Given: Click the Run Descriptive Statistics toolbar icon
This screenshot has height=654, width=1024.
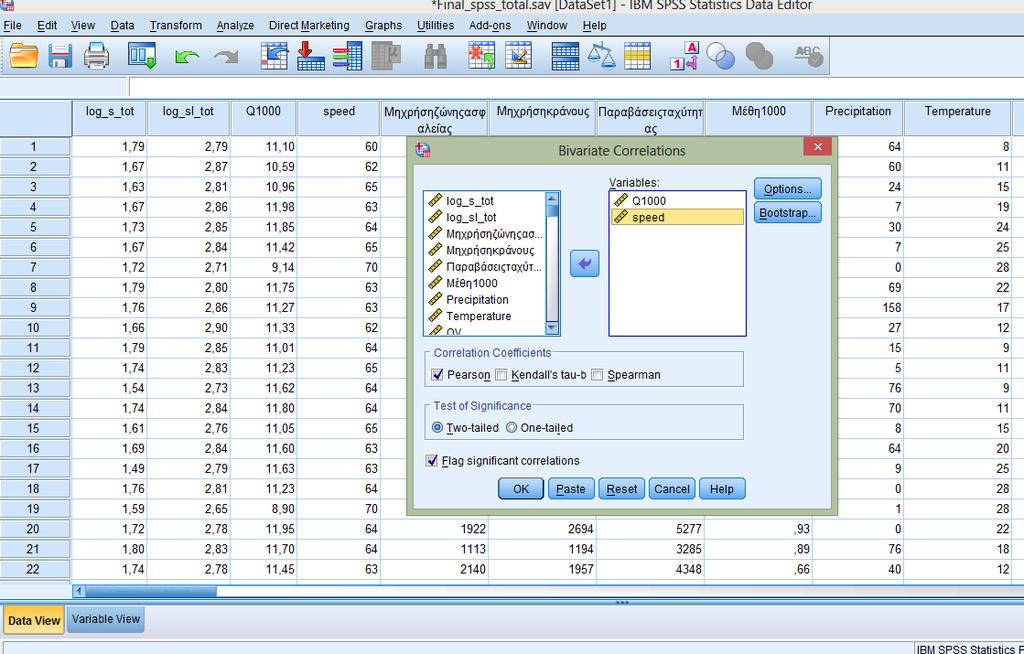Looking at the screenshot, I should point(386,56).
